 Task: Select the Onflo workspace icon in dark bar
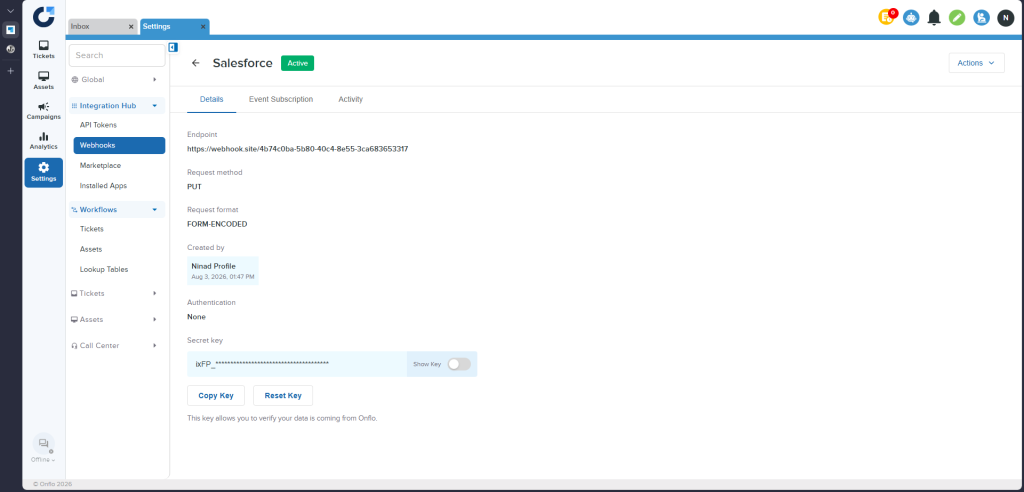(x=10, y=29)
